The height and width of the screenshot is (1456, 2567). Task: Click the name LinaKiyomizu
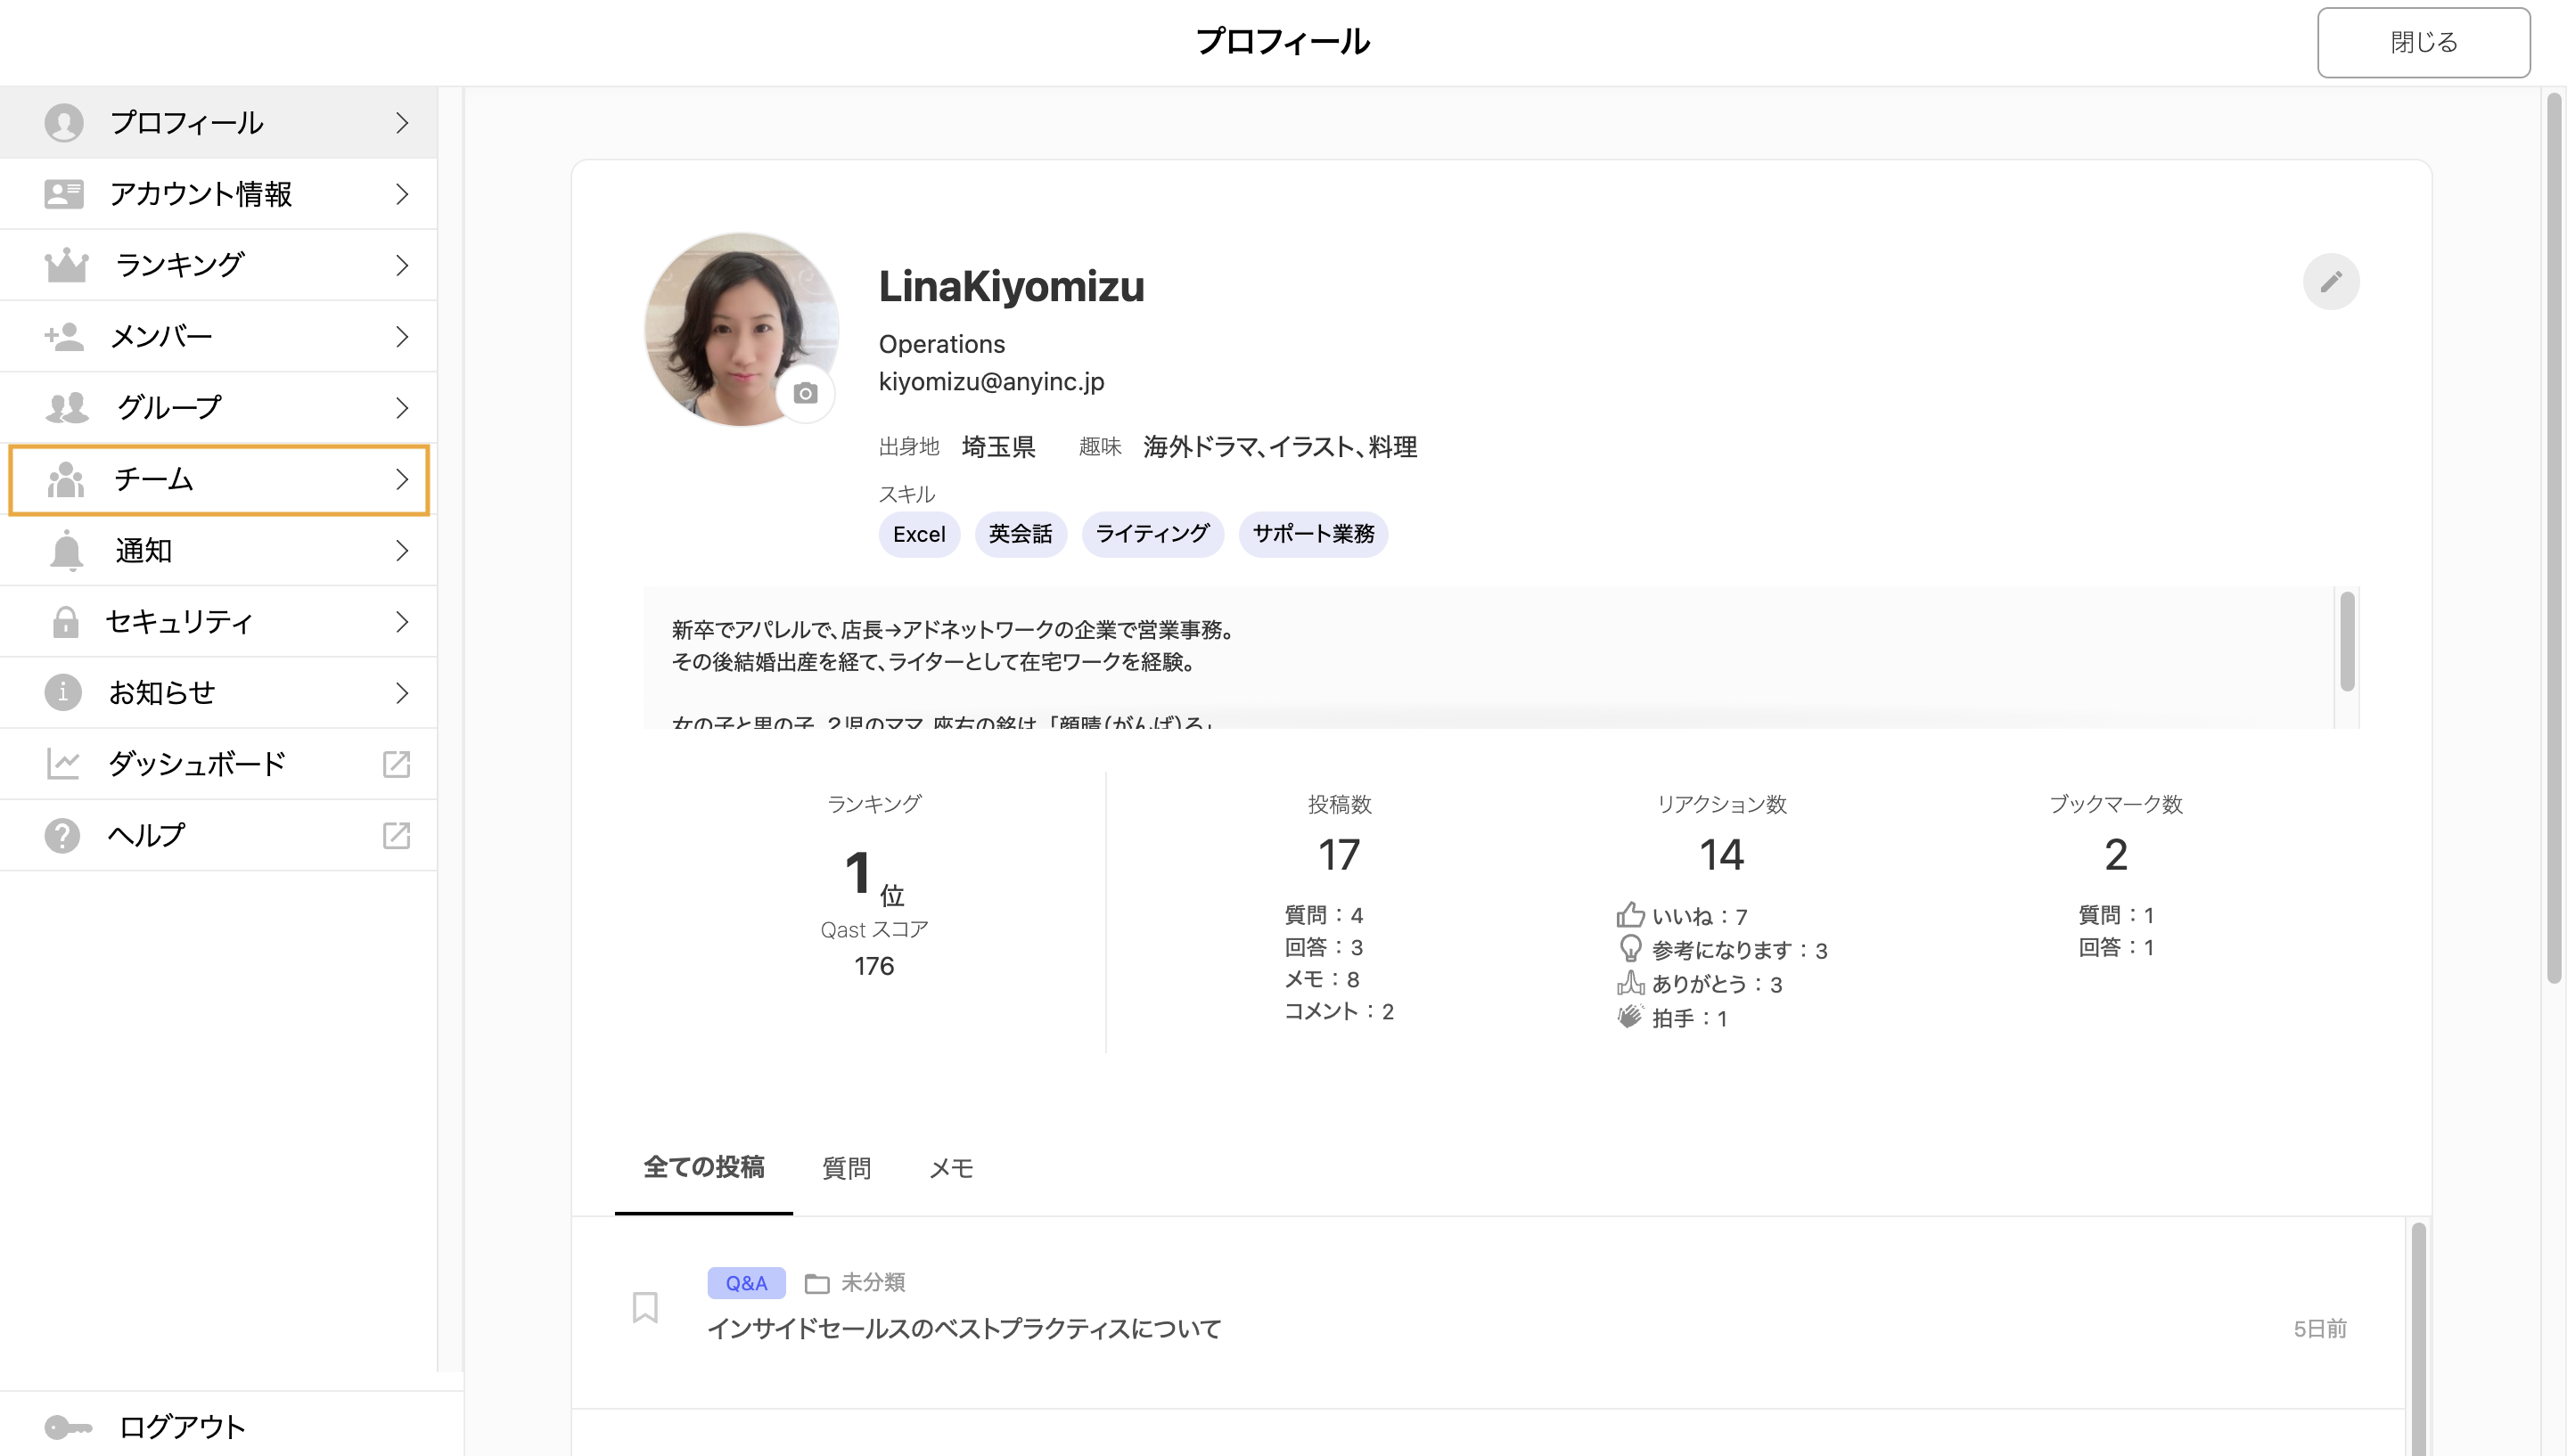pyautogui.click(x=1011, y=286)
